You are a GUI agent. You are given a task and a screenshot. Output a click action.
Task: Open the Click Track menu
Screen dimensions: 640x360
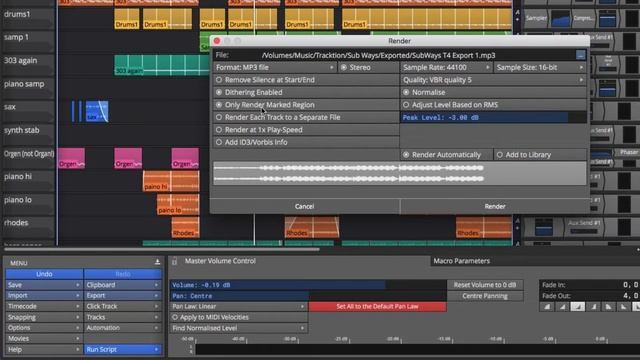pos(122,306)
